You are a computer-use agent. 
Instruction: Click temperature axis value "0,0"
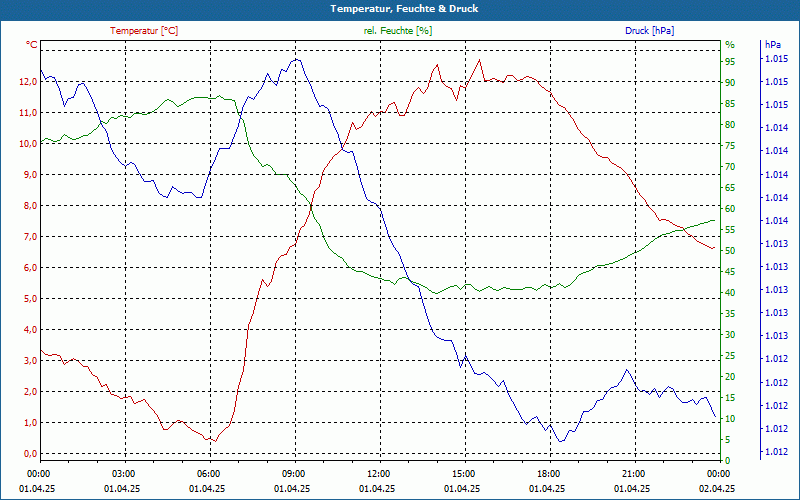[30, 454]
